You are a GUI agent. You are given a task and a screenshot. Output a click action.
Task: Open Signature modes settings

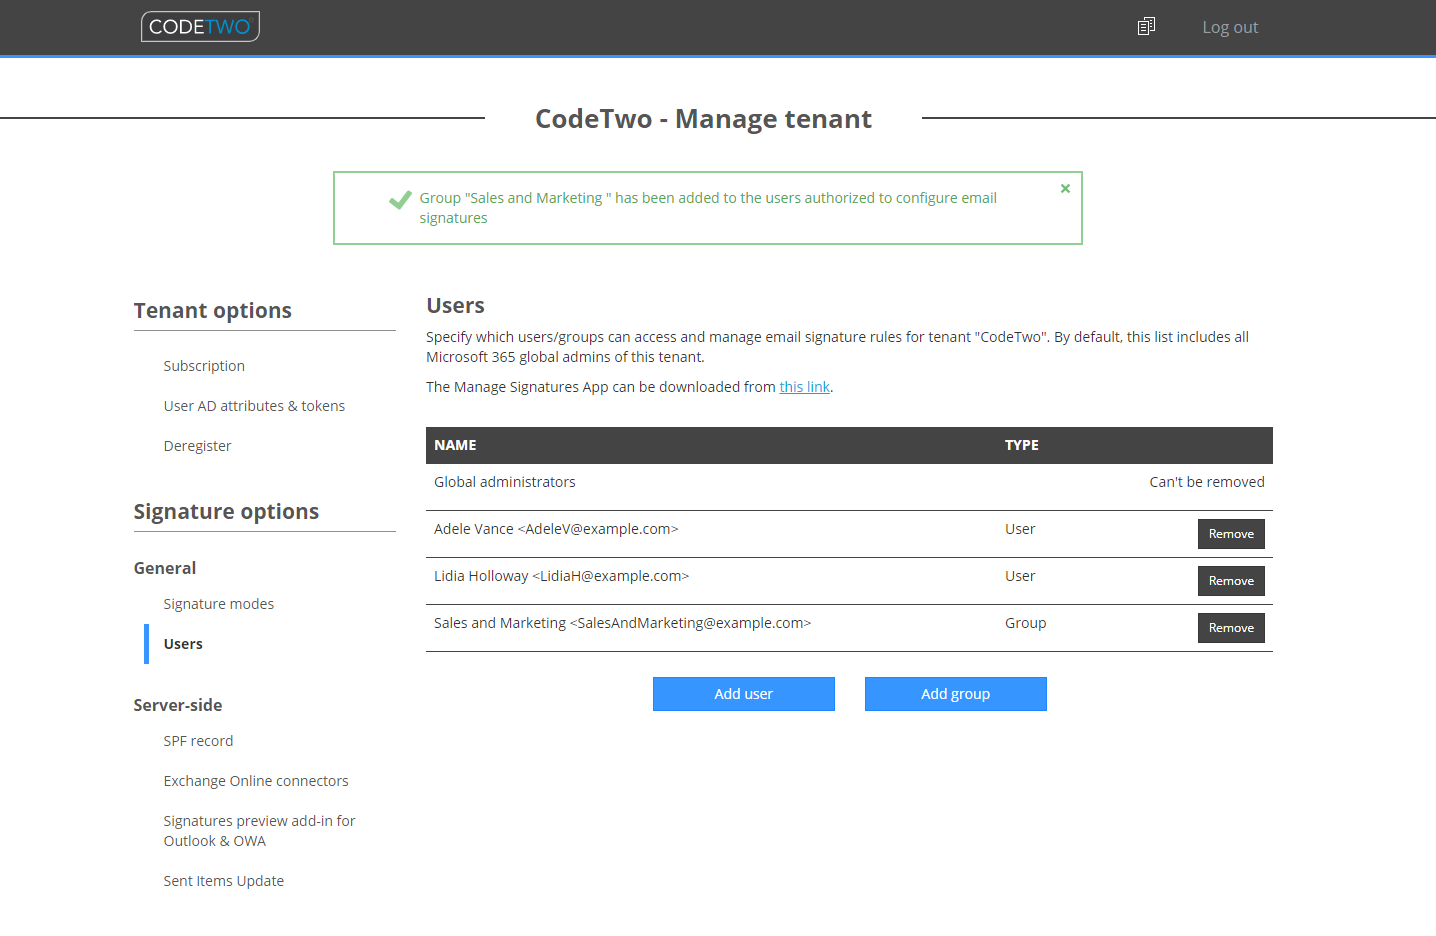point(219,603)
